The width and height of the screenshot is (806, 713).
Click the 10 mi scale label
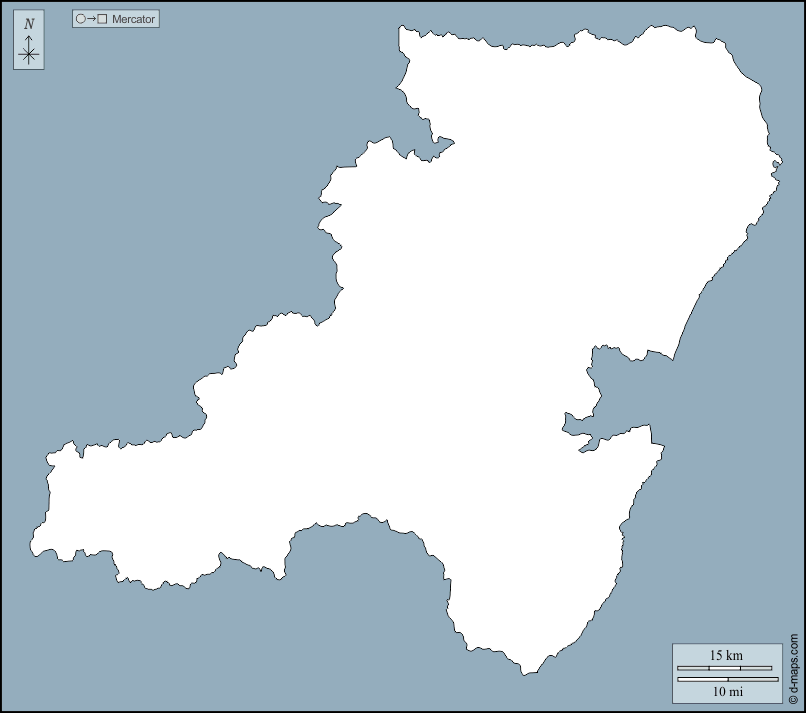point(726,691)
